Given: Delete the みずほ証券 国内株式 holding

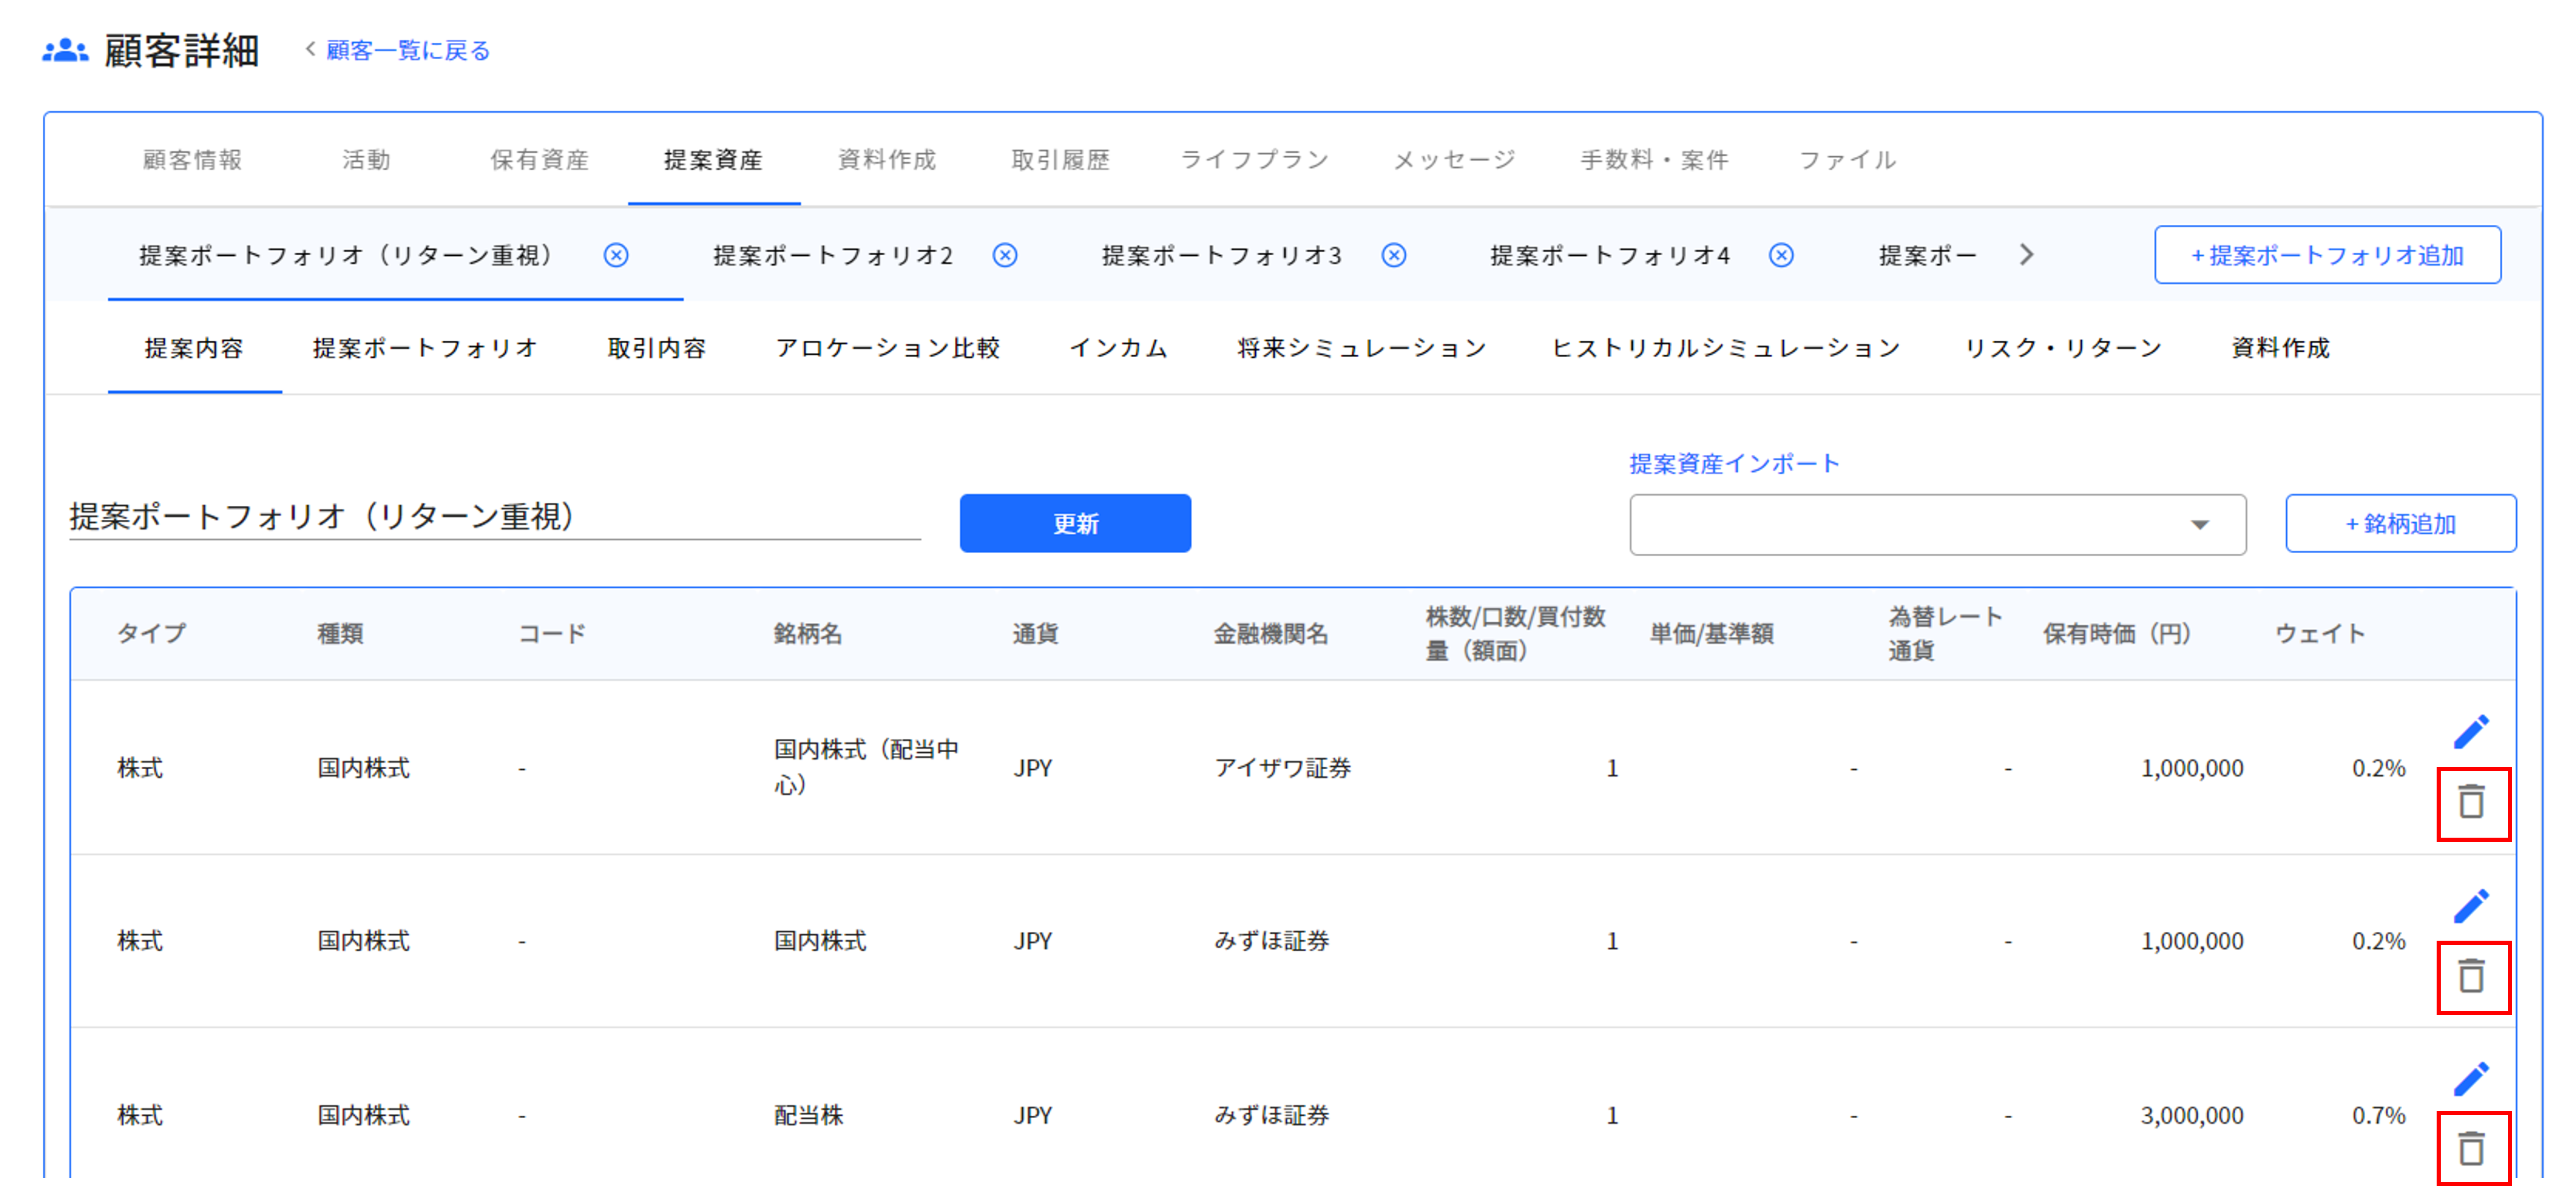Looking at the screenshot, I should (x=2472, y=977).
